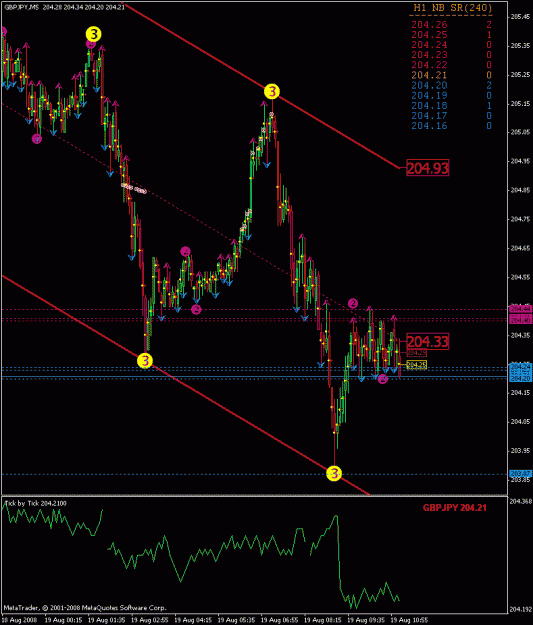Click the 19 Aug 02:55 time label
The image size is (533, 625).
[150, 620]
